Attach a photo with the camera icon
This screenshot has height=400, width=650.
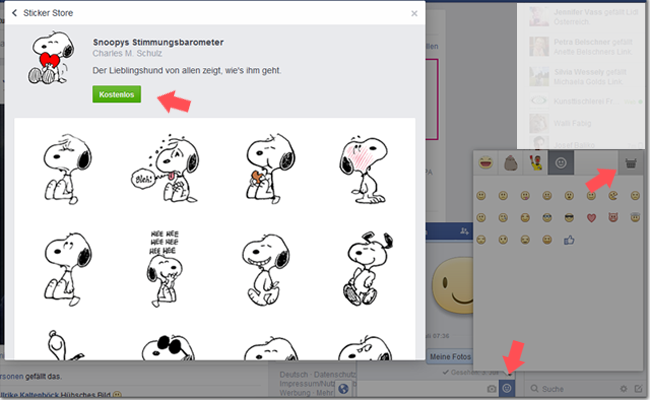[491, 389]
